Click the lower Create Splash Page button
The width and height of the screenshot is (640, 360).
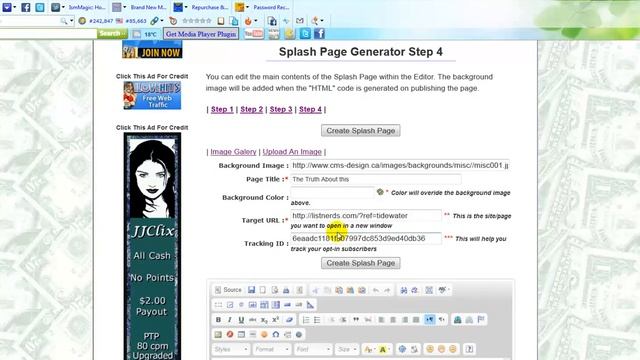click(x=360, y=263)
